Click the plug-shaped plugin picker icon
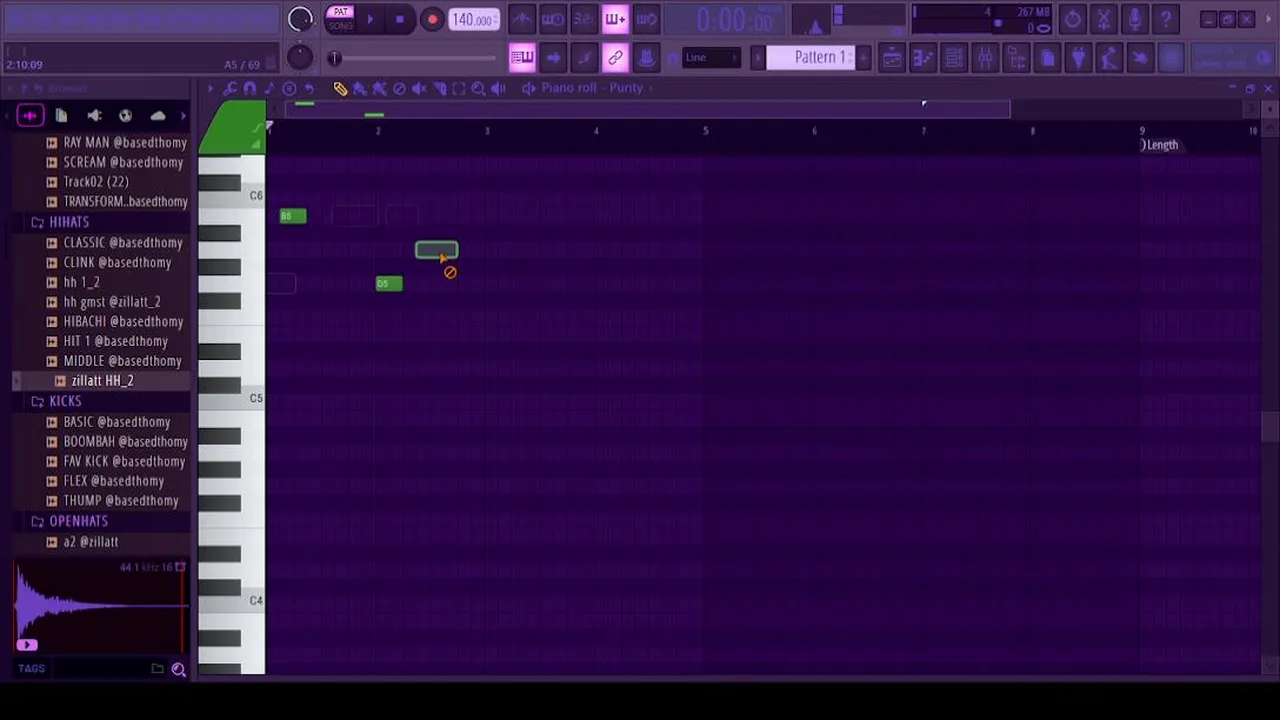This screenshot has width=1280, height=720. click(x=1078, y=58)
